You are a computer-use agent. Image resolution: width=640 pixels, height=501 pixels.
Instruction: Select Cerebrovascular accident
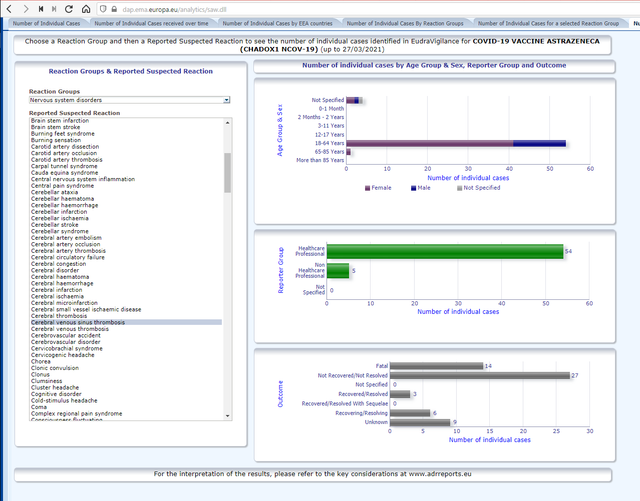(x=66, y=336)
